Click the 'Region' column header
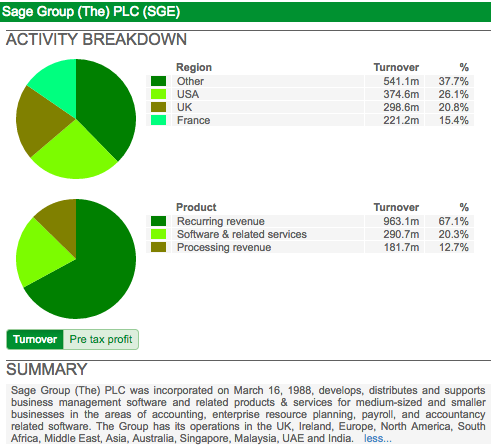 [194, 67]
